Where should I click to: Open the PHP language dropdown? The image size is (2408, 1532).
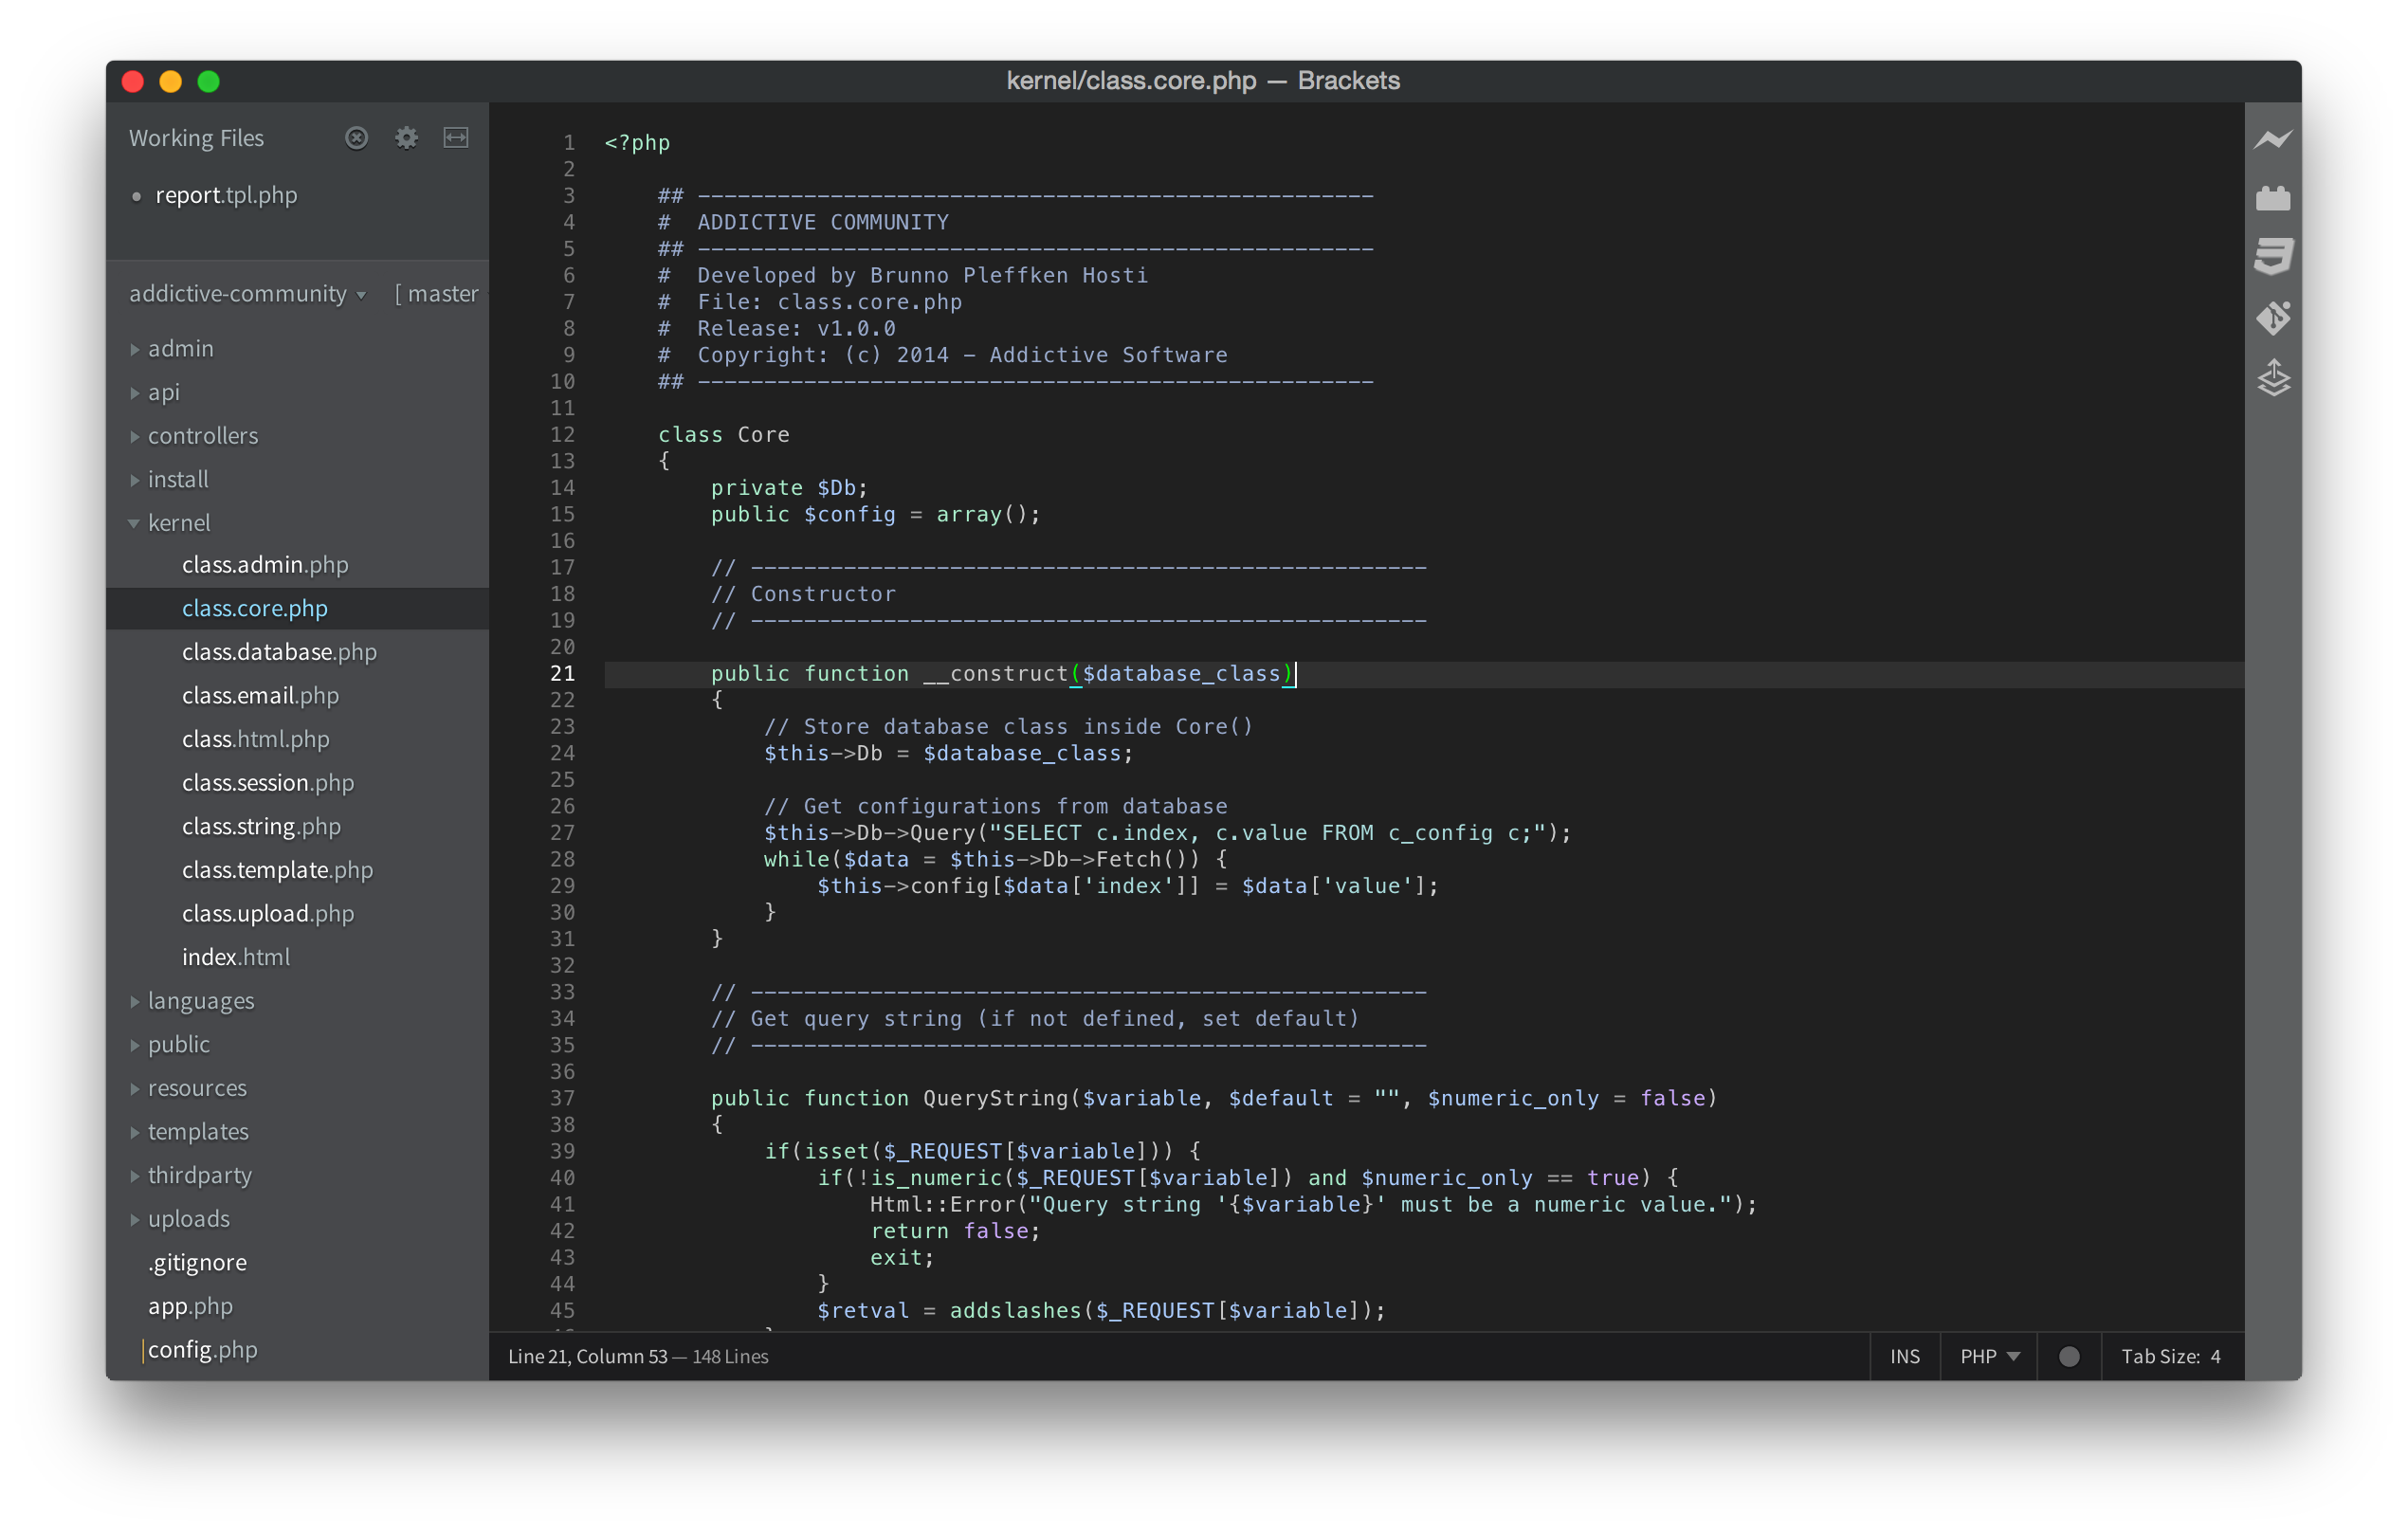tap(1989, 1356)
